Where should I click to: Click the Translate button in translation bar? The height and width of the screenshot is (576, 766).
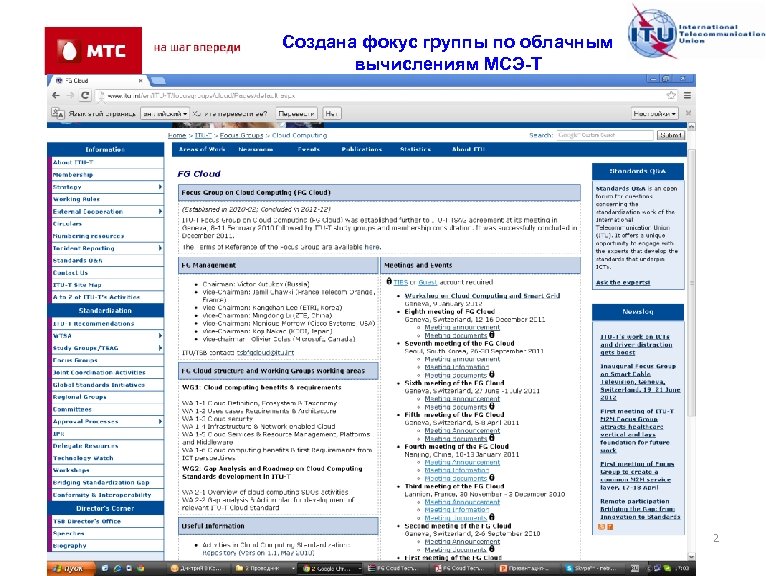coord(296,113)
